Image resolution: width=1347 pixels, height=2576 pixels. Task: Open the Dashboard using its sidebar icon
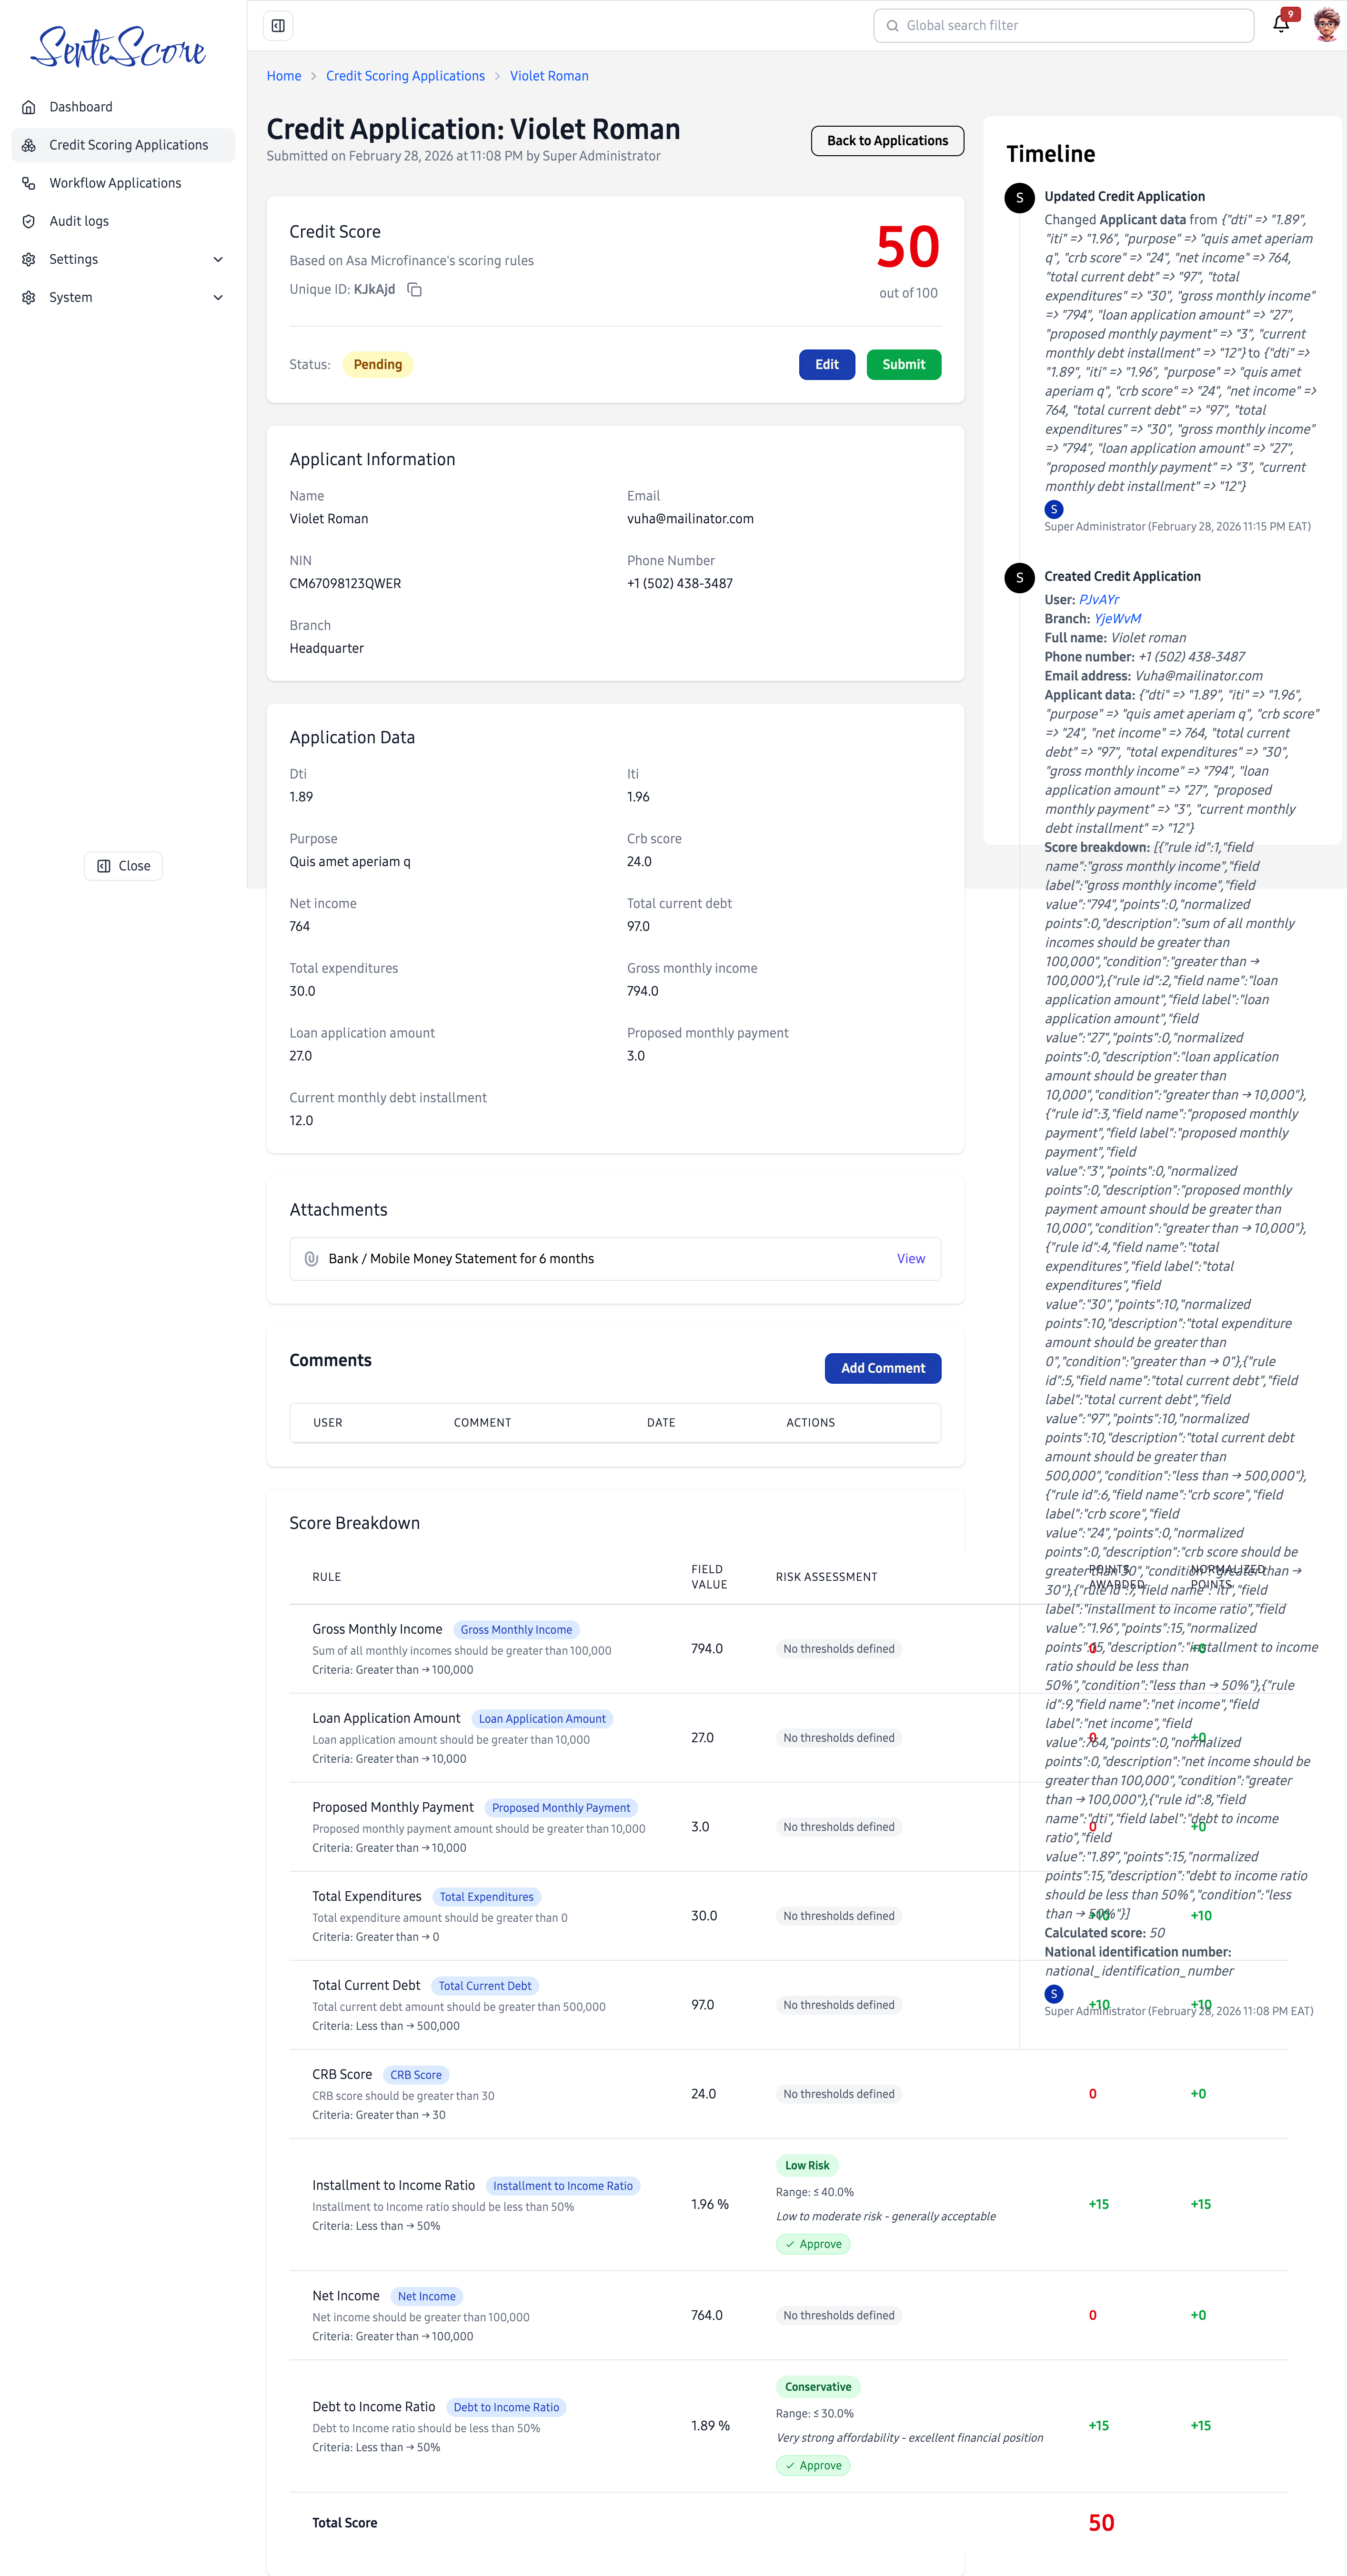[29, 107]
